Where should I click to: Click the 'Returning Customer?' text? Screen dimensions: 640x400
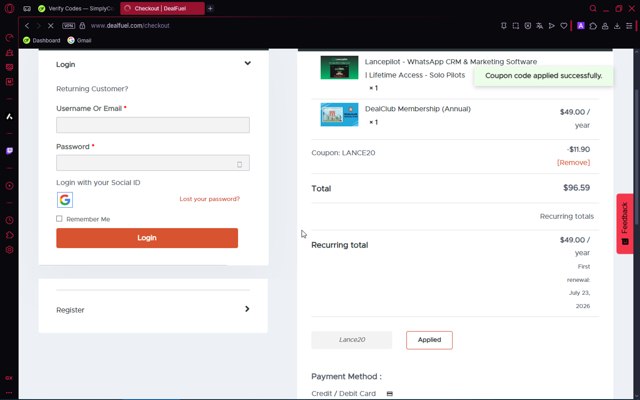[x=92, y=89]
